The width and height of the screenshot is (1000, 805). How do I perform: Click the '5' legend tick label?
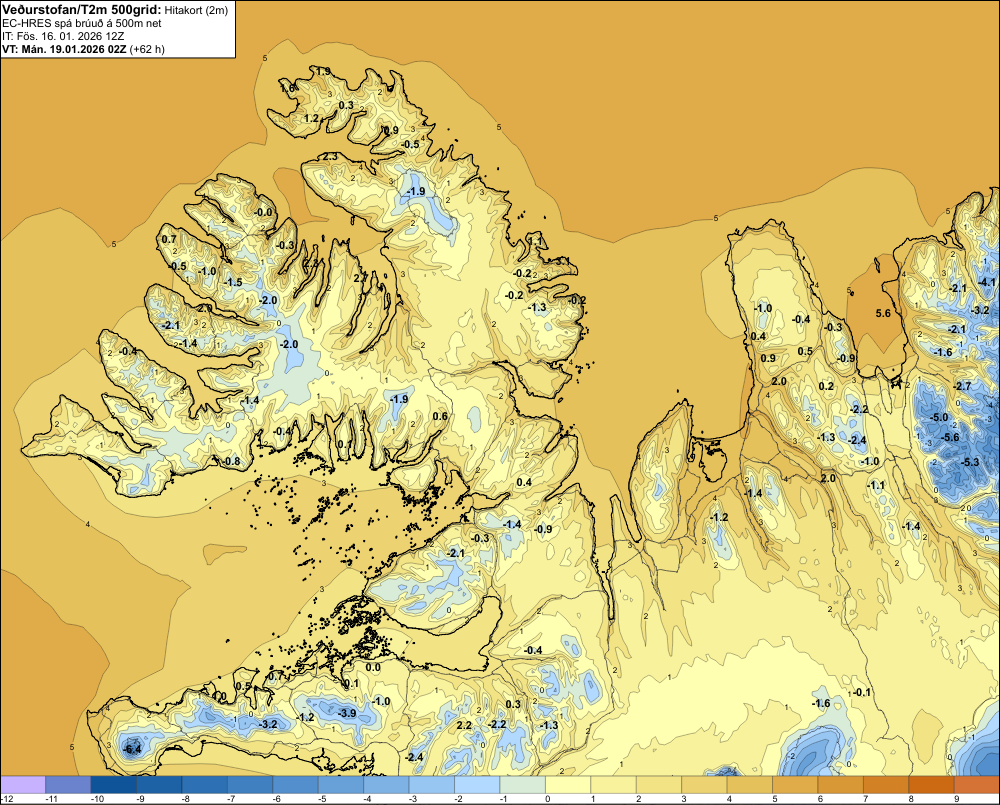click(x=775, y=799)
